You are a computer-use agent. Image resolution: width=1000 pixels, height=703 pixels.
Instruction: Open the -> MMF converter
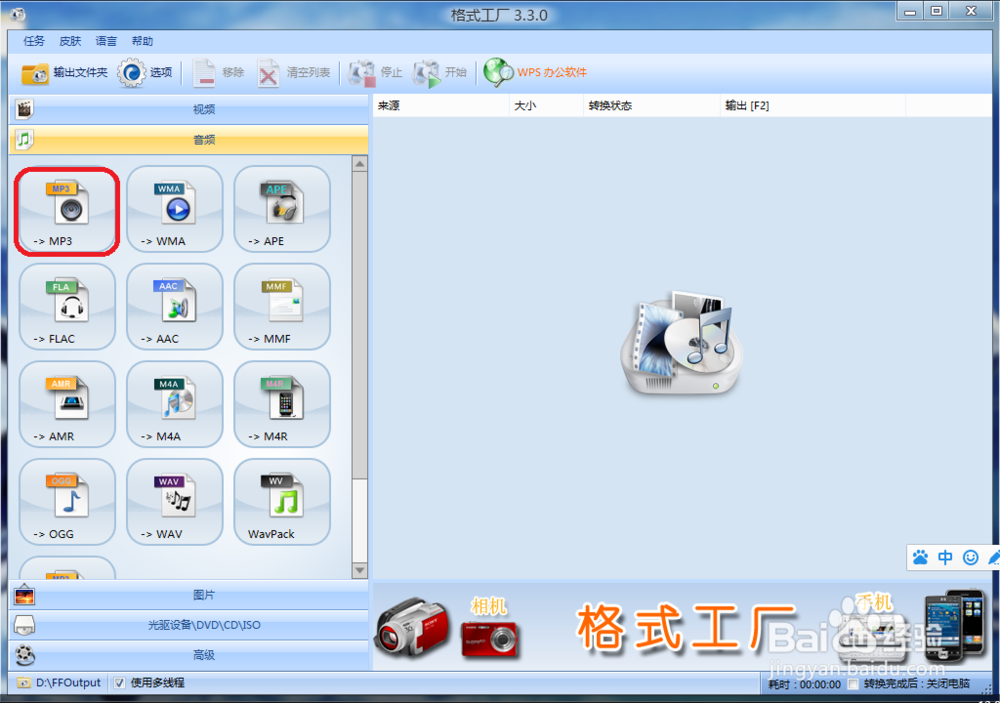(282, 307)
